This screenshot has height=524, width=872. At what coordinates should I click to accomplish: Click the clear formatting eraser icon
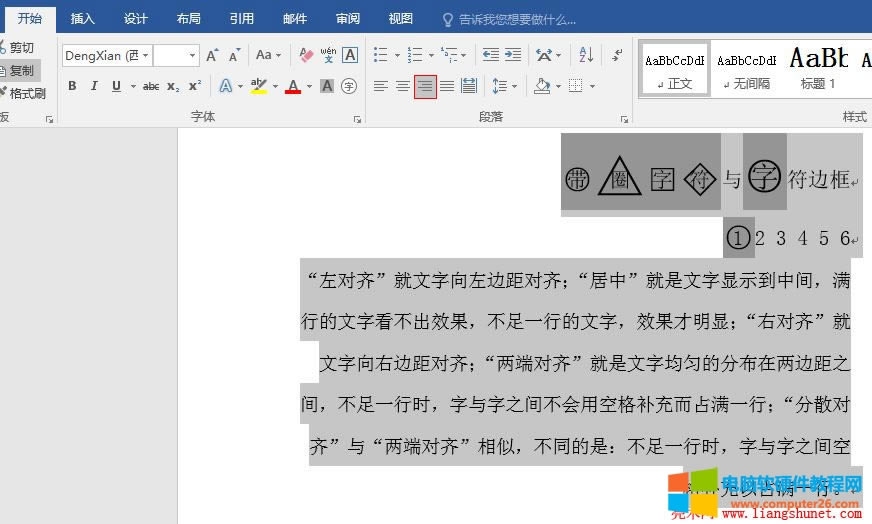(x=306, y=55)
